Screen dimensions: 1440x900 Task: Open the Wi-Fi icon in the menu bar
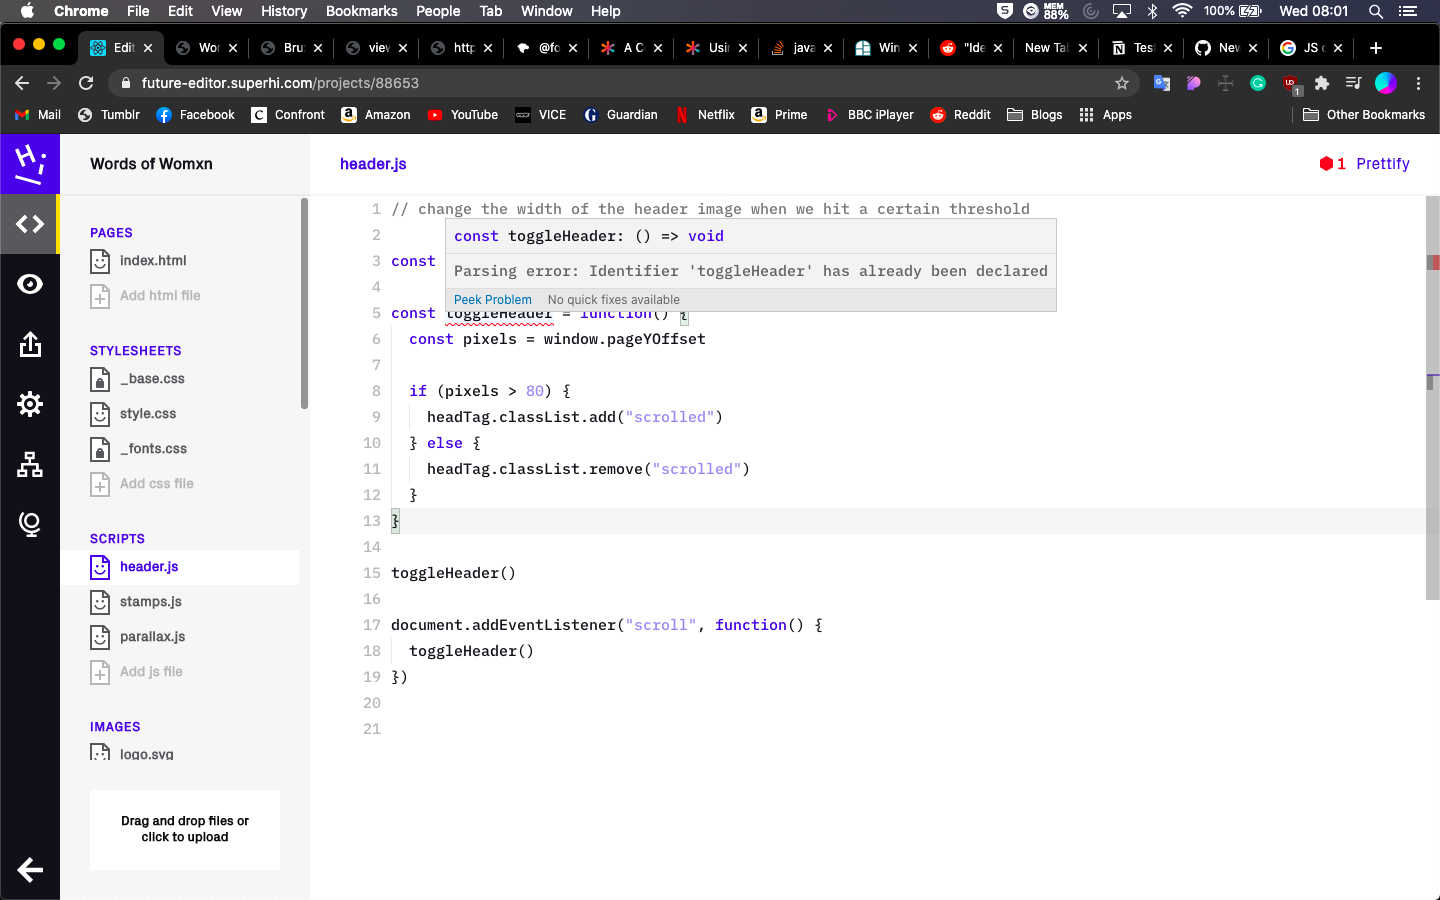[1181, 11]
